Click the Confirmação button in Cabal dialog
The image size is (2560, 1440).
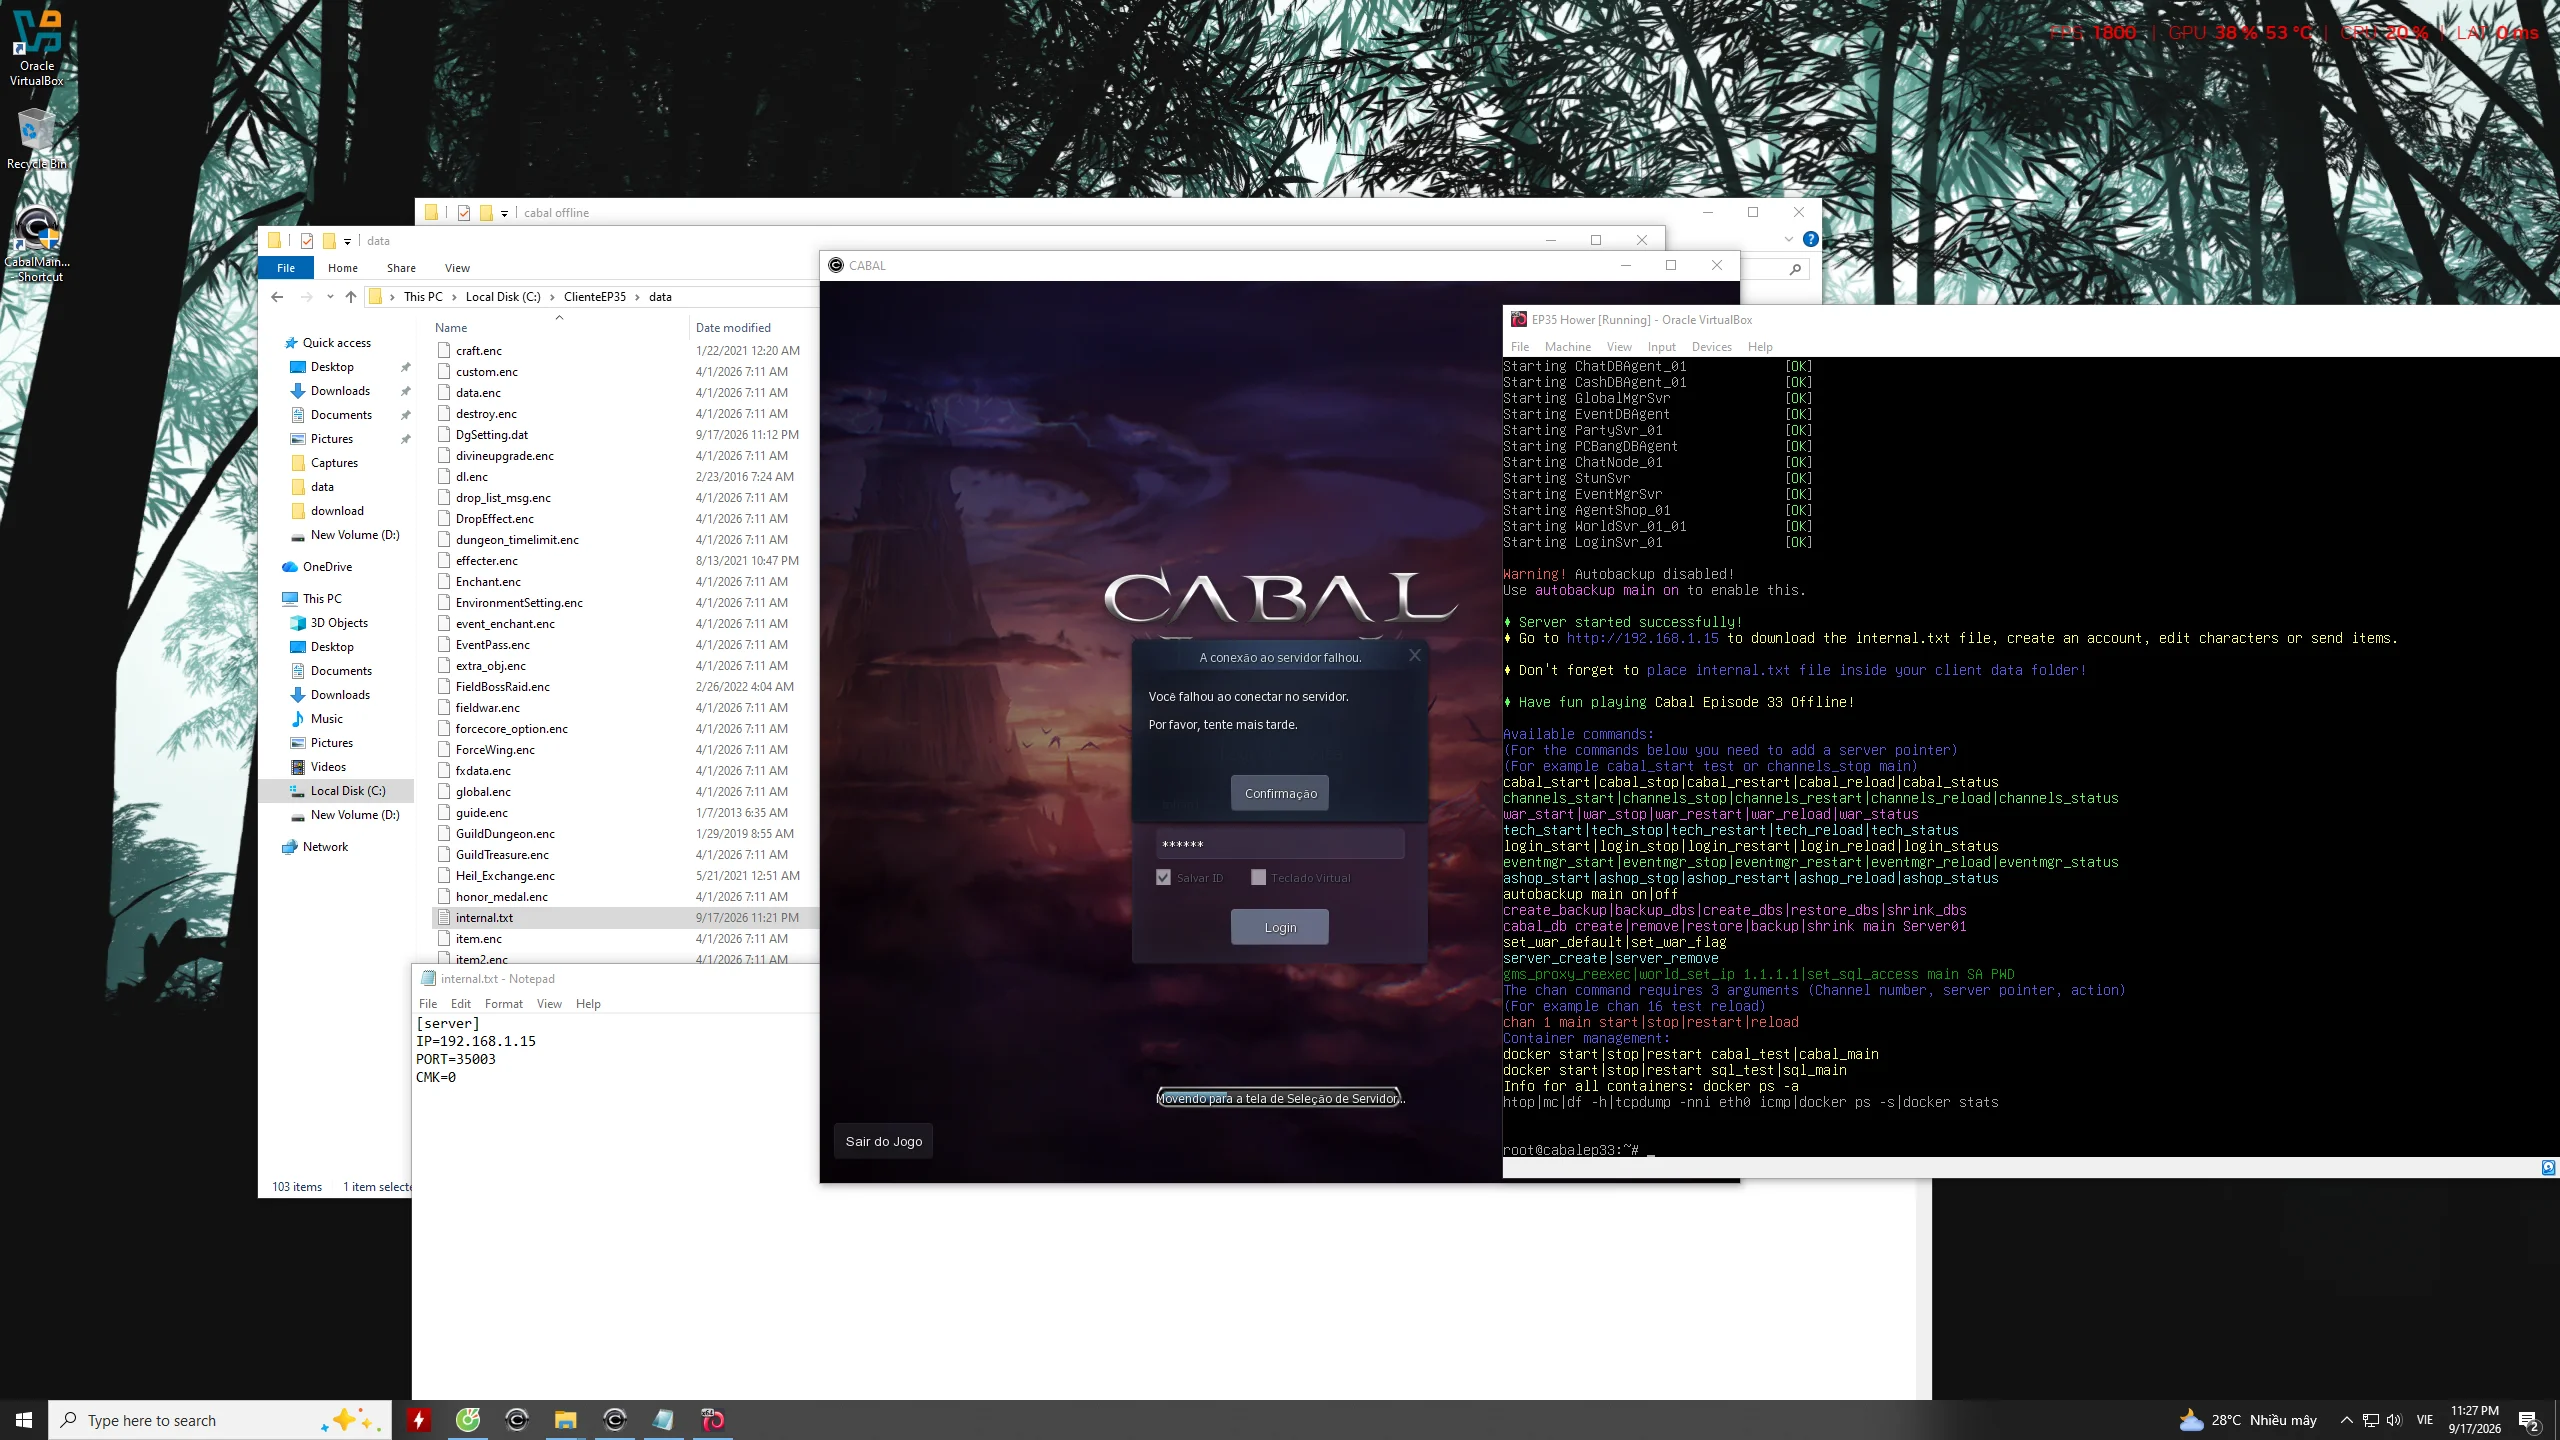point(1280,793)
